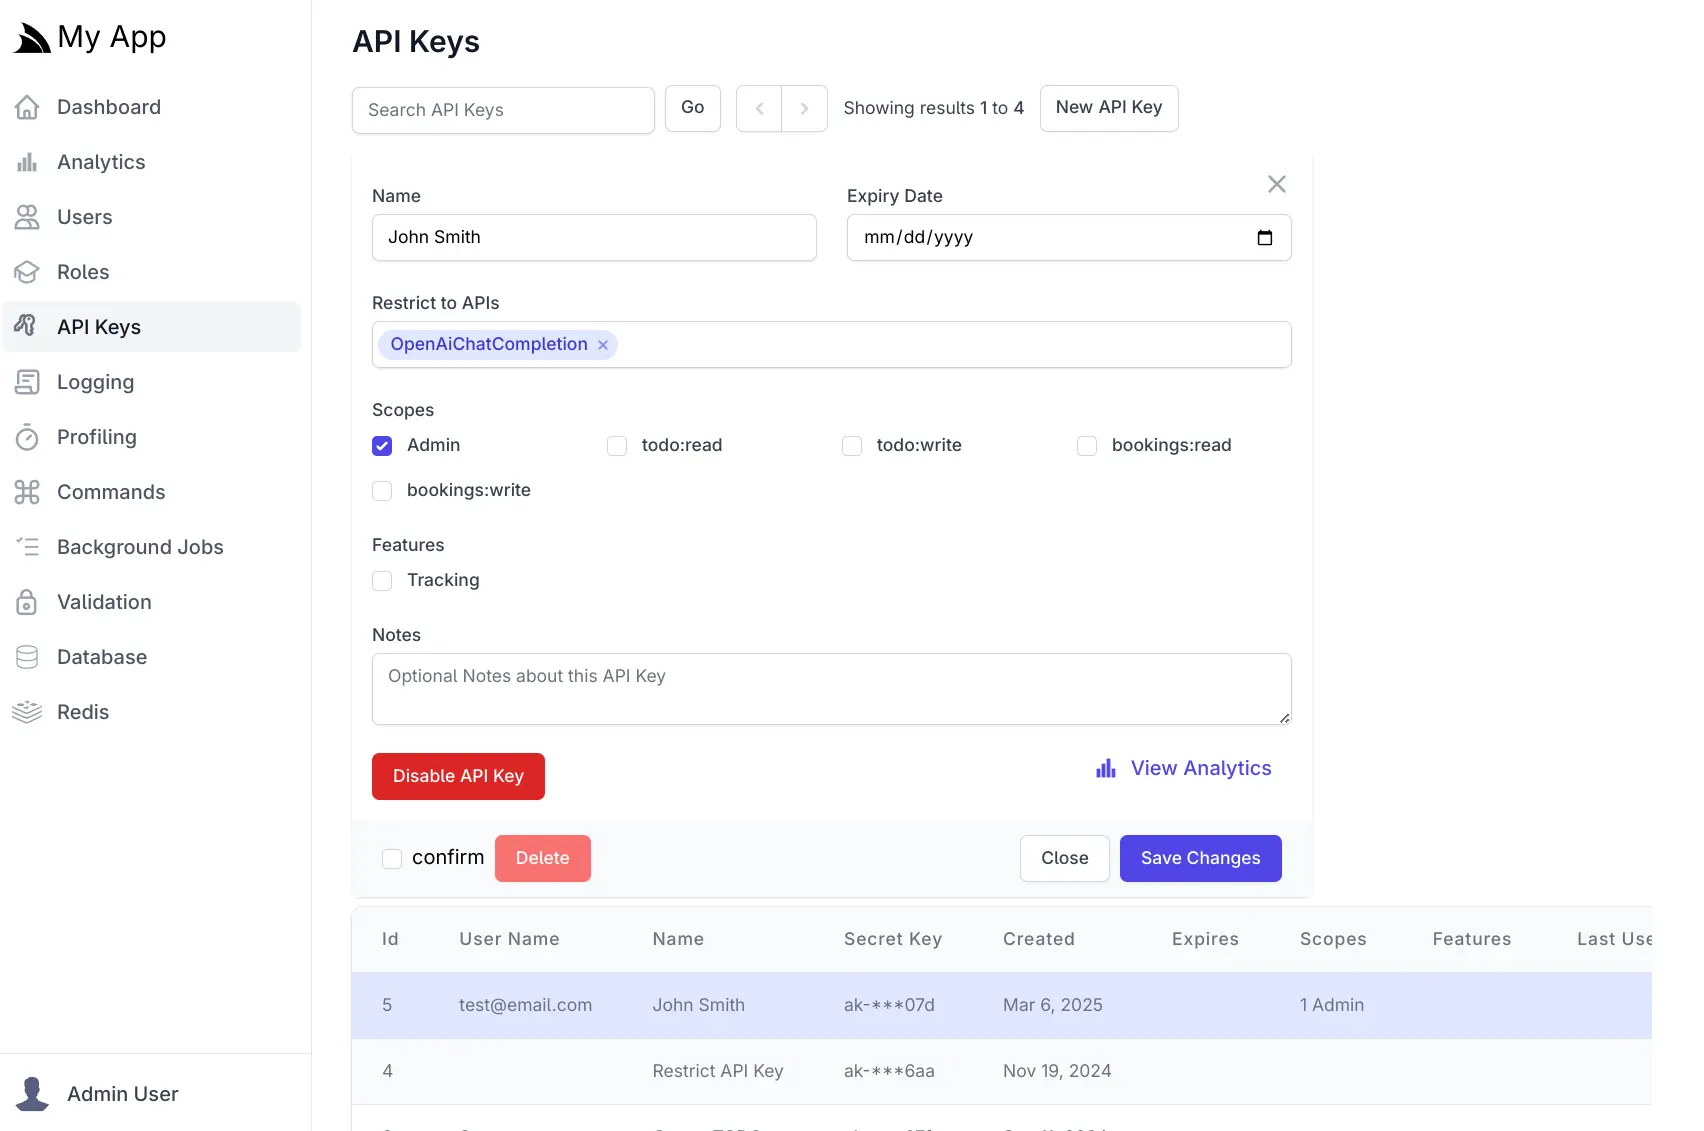Select the Analytics bar-chart icon
The image size is (1704, 1131).
[x=27, y=162]
